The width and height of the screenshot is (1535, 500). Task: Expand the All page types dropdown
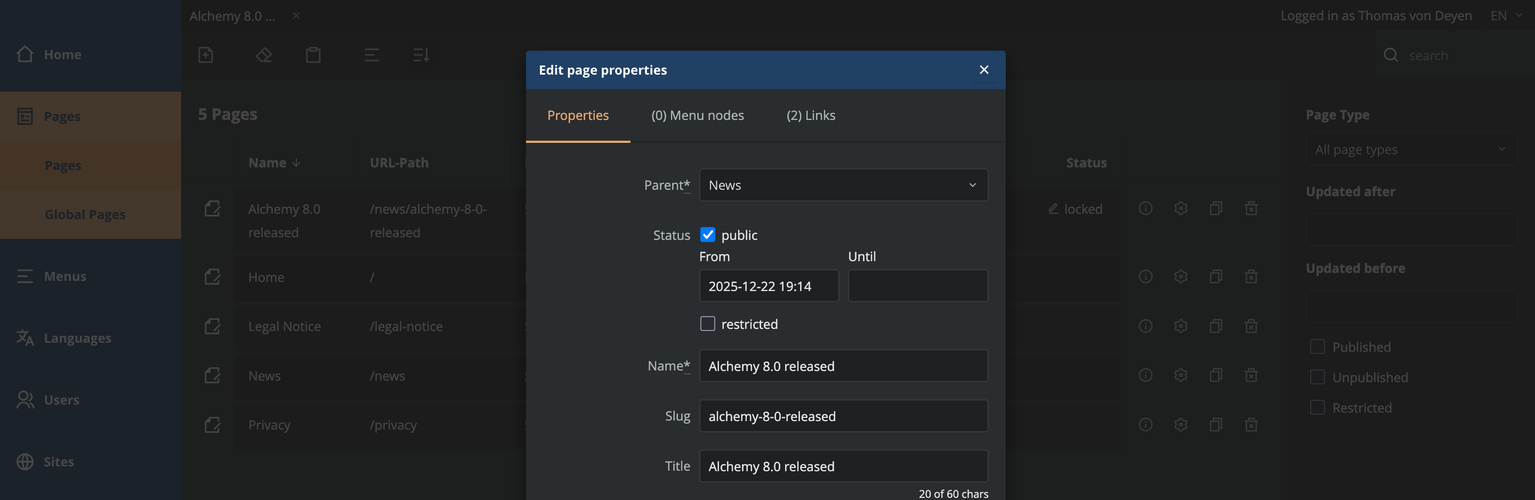click(1411, 150)
